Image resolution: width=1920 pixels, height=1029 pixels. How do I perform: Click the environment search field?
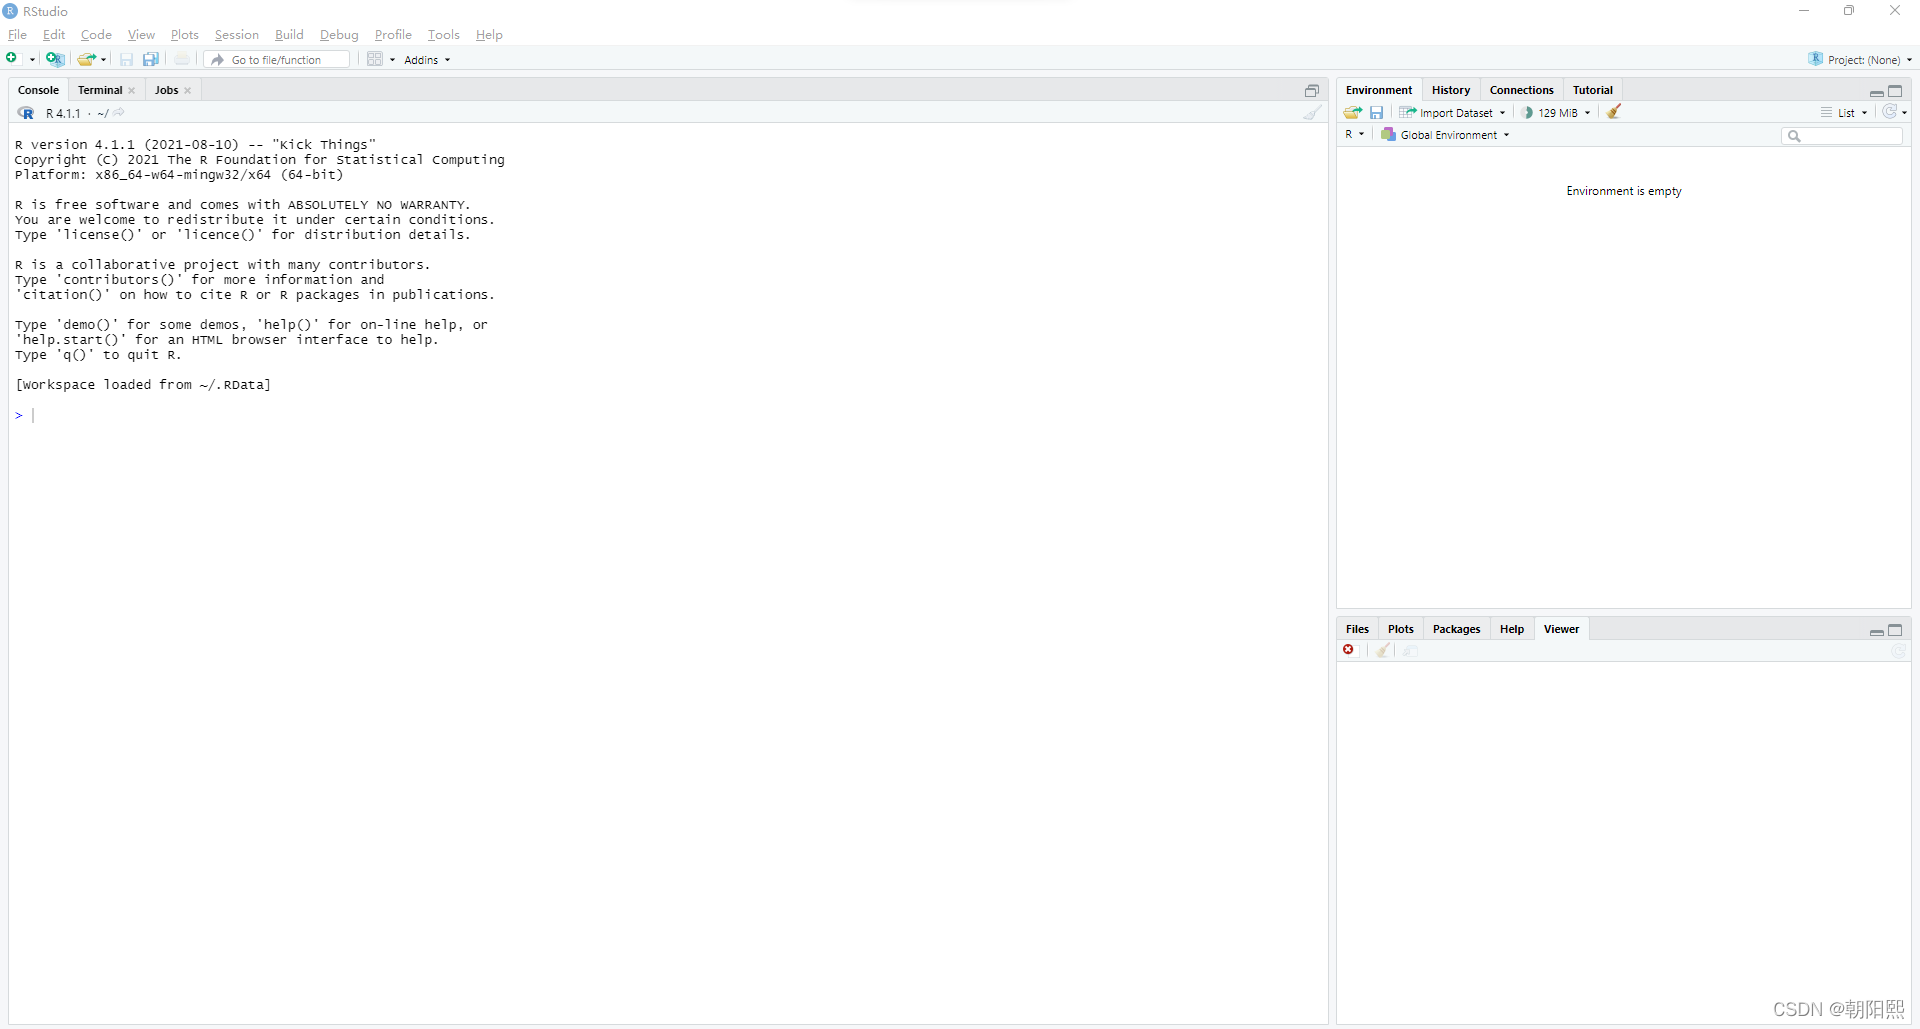point(1842,135)
